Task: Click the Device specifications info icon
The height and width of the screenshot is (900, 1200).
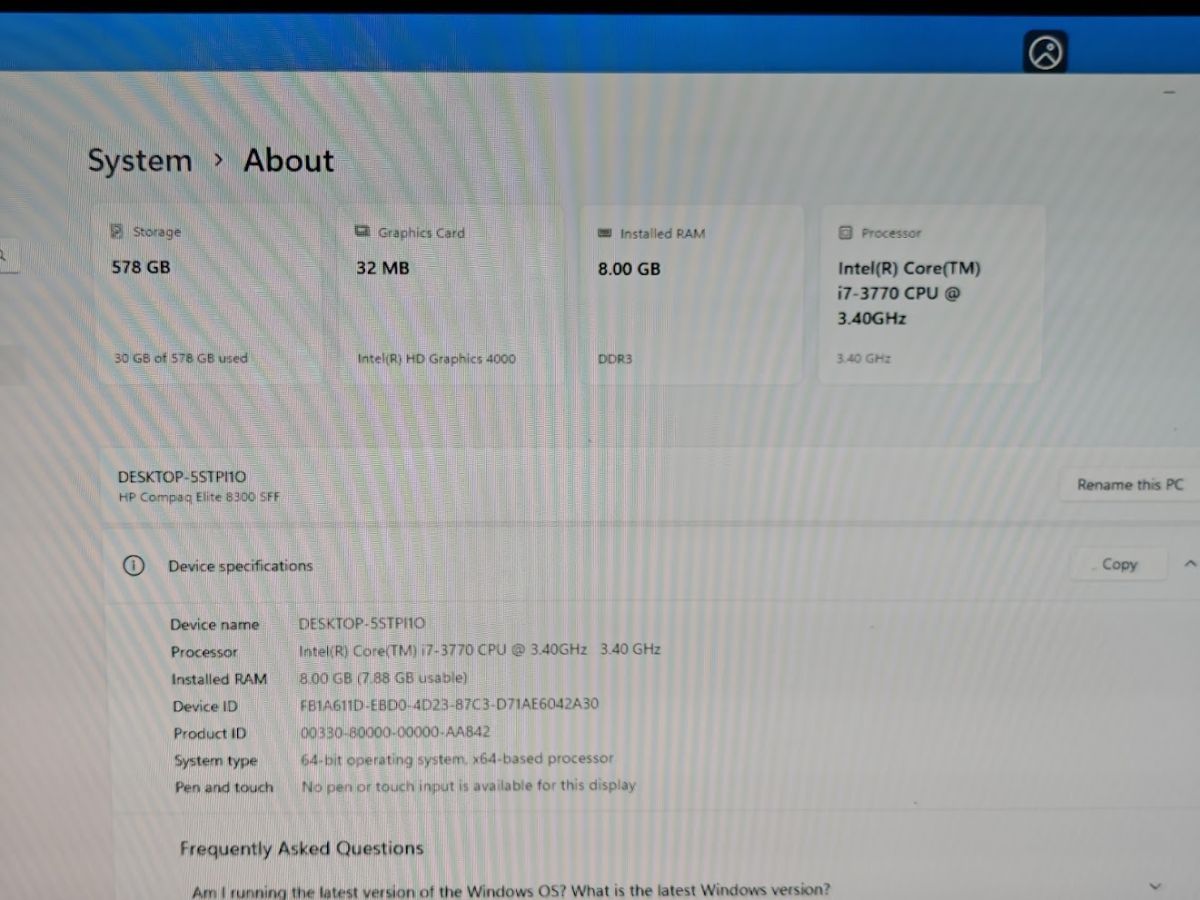Action: 133,565
